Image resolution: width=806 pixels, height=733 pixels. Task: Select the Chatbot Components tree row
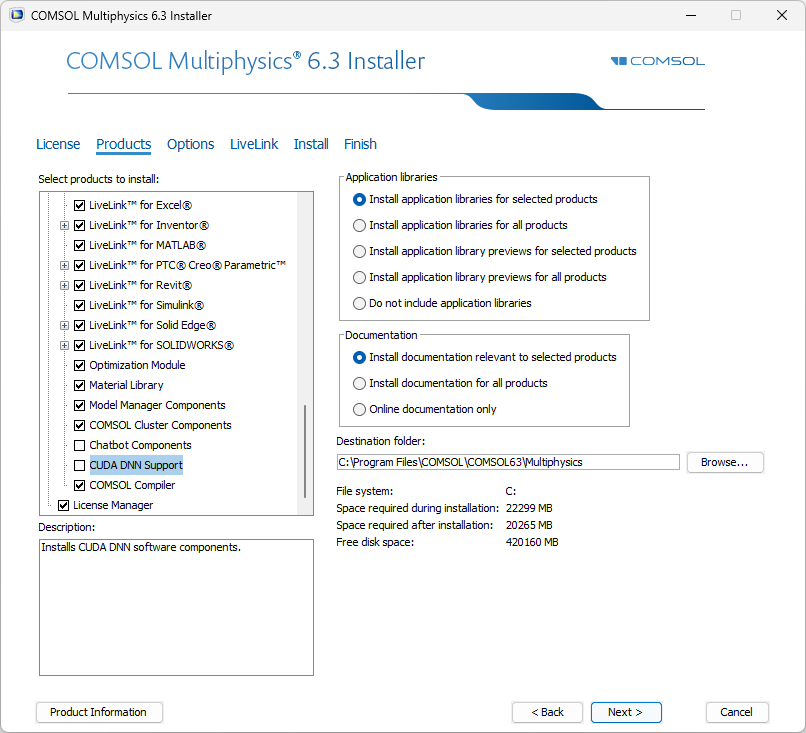pyautogui.click(x=140, y=446)
